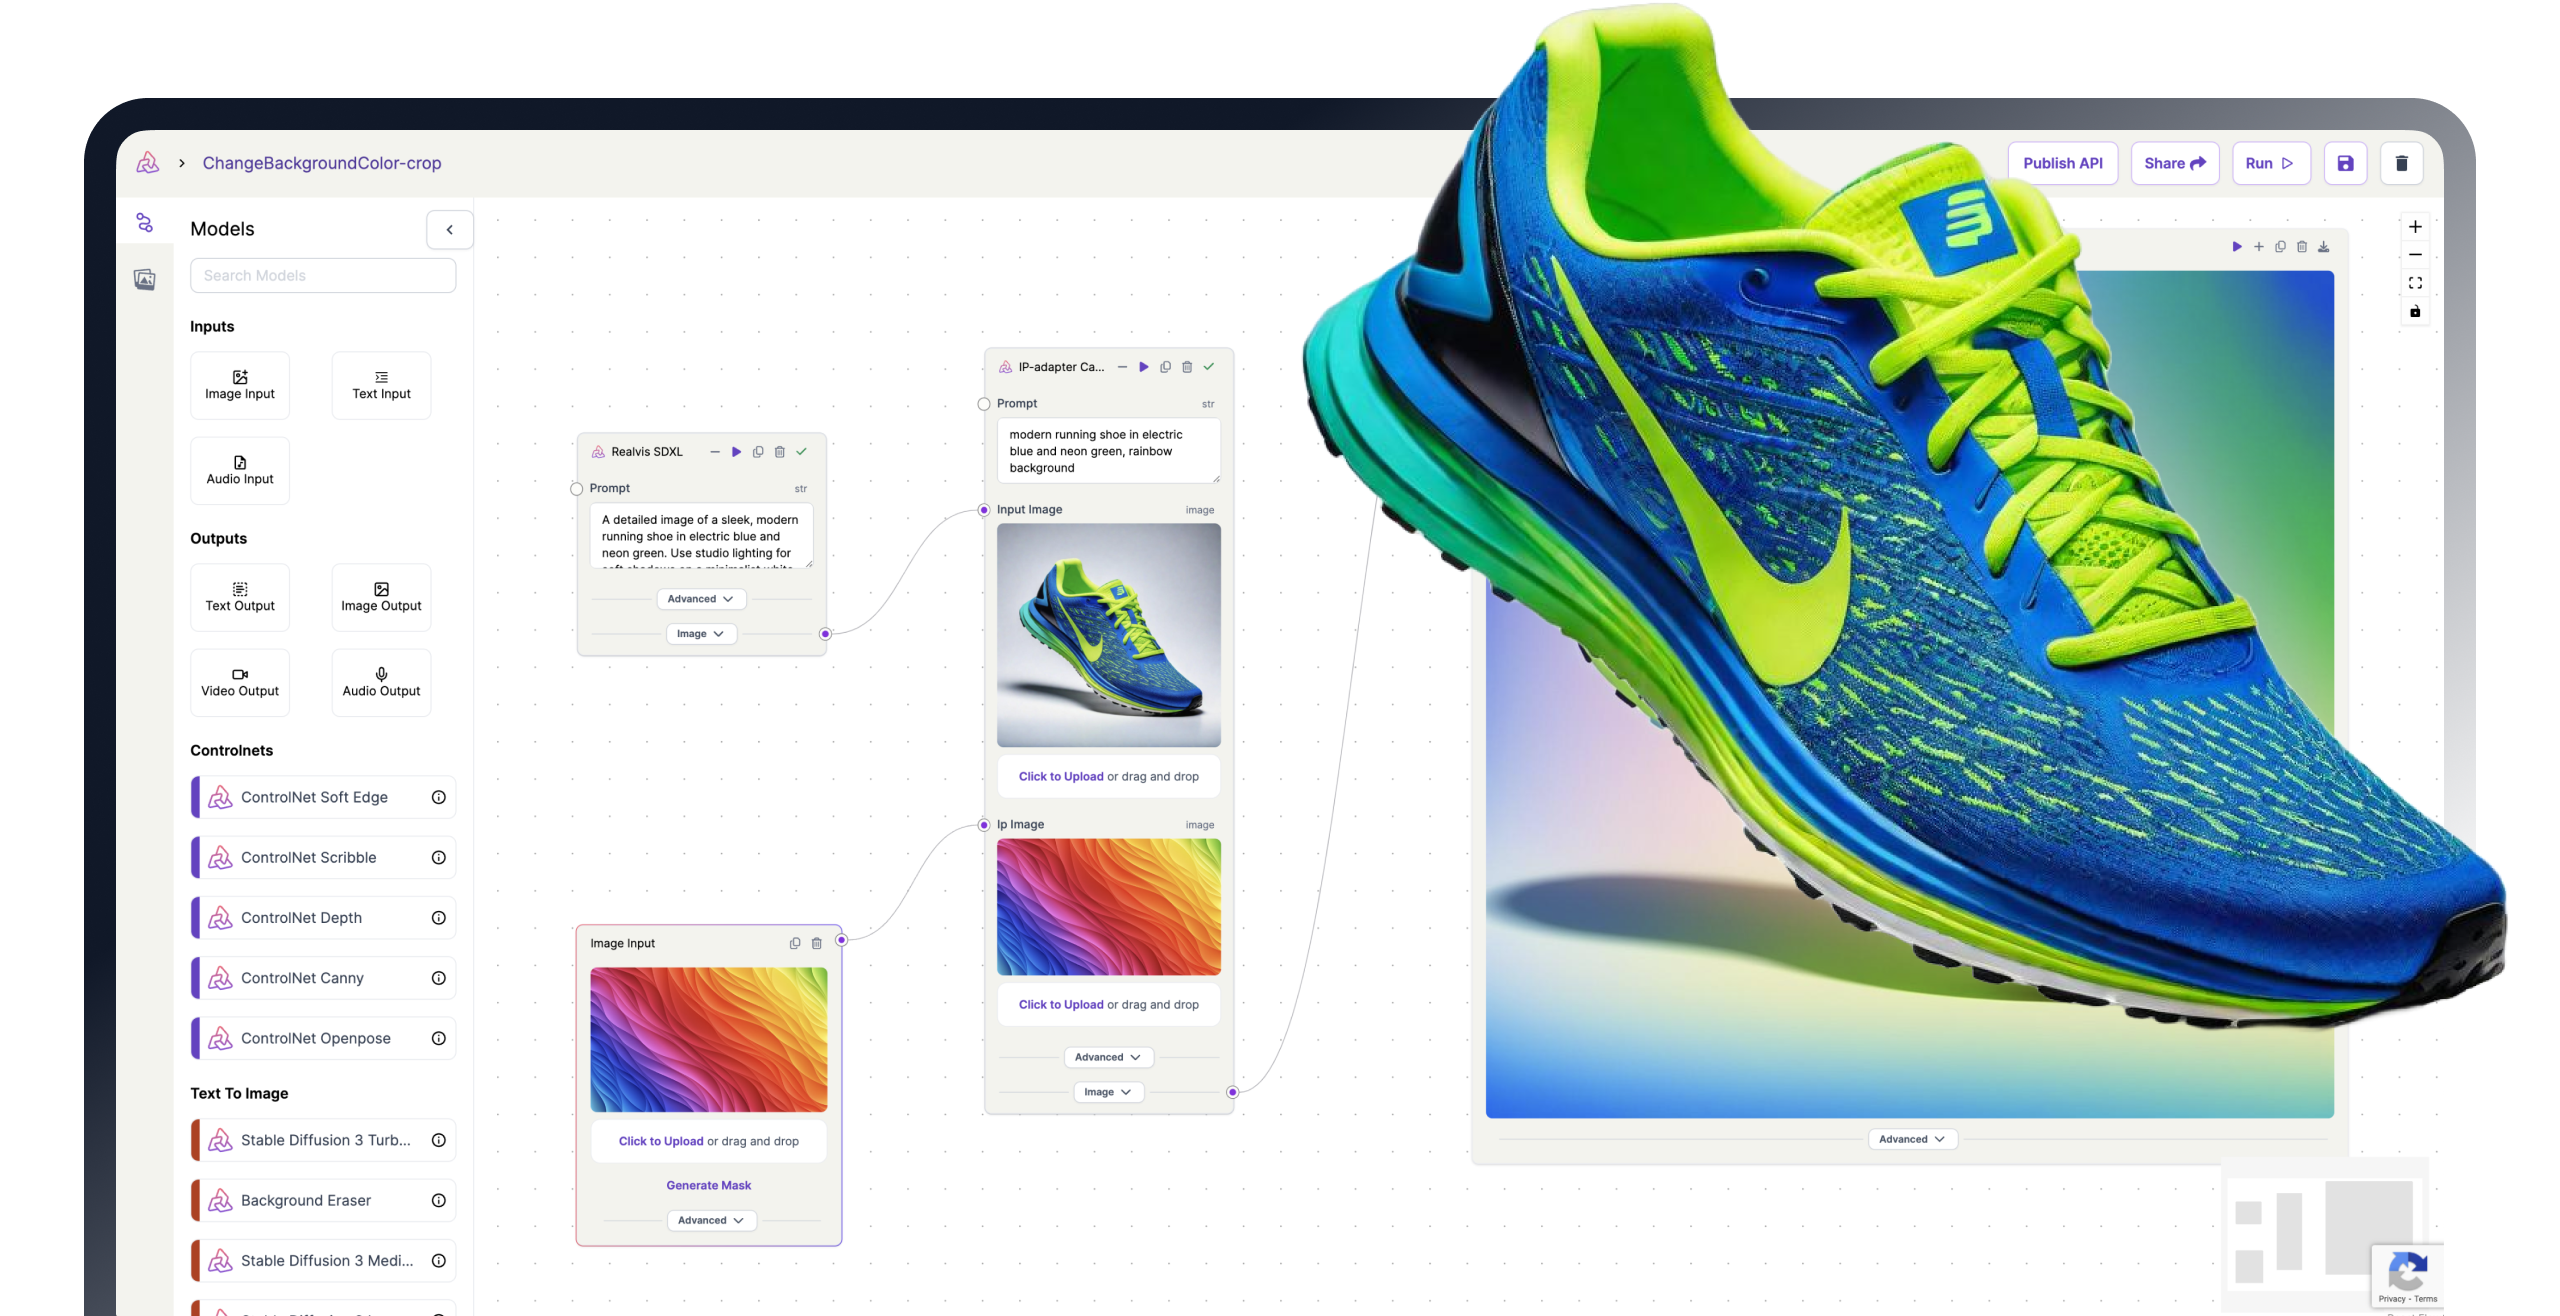2560x1316 pixels.
Task: Focus the Search Models field
Action: coord(322,275)
